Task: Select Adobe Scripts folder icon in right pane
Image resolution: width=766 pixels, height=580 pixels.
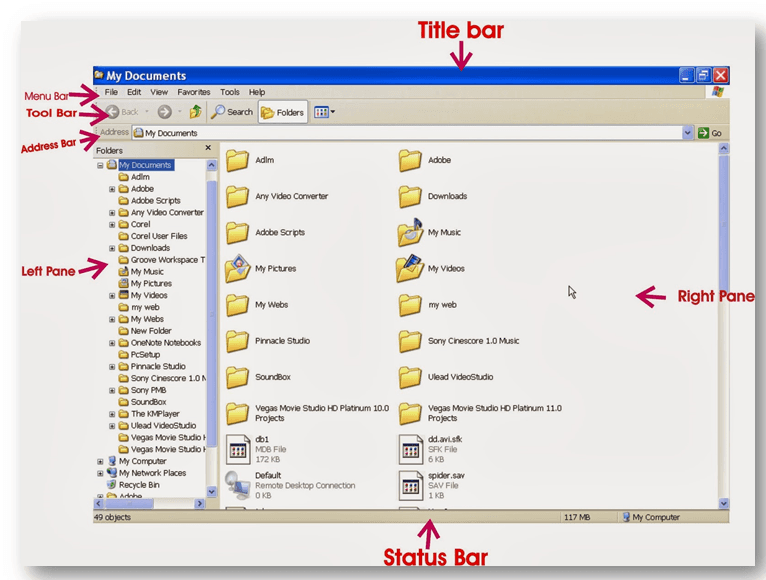Action: point(237,233)
